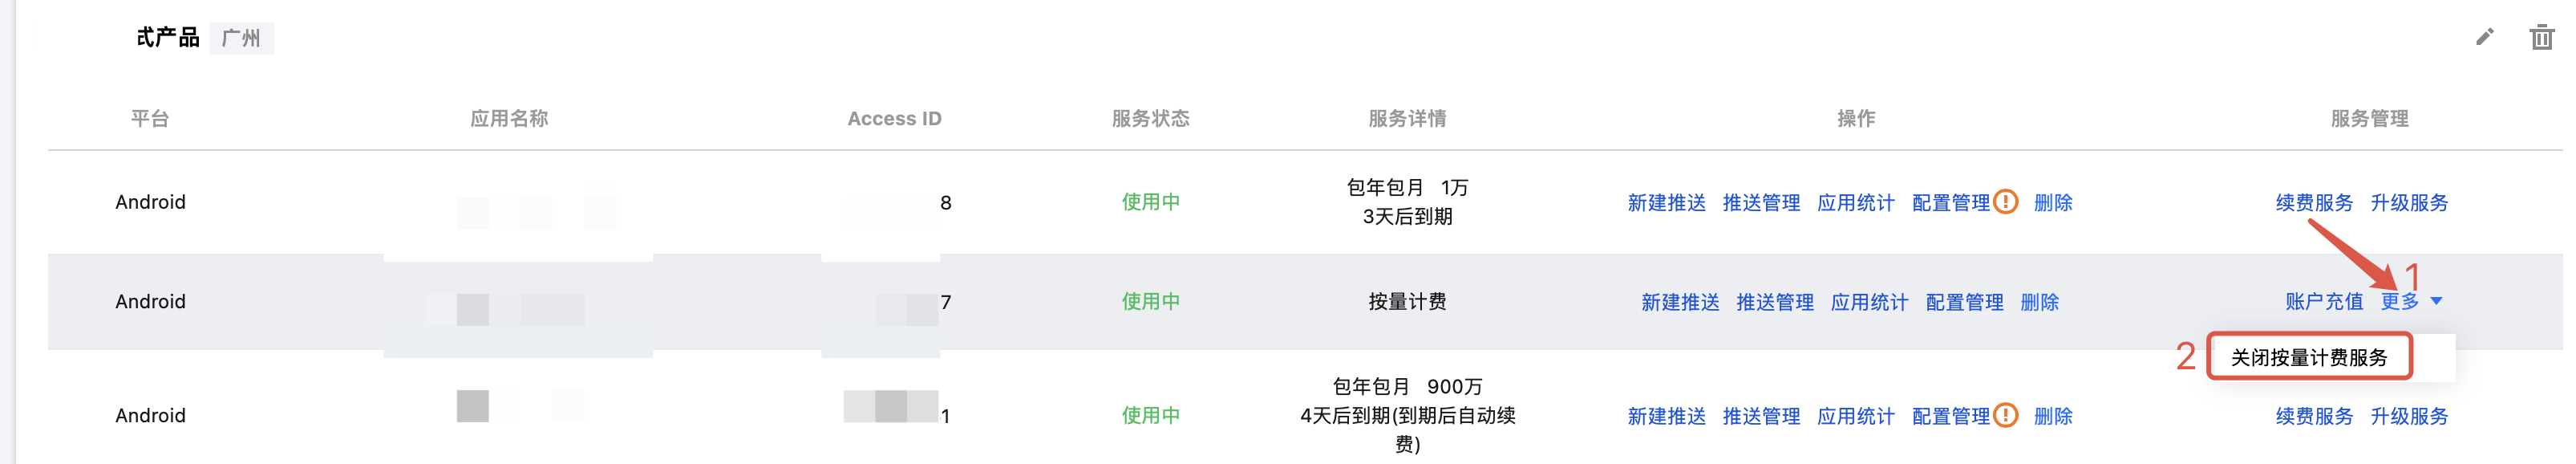Click 新建推送 in the 900万 plan row
The height and width of the screenshot is (464, 2576).
click(1666, 416)
